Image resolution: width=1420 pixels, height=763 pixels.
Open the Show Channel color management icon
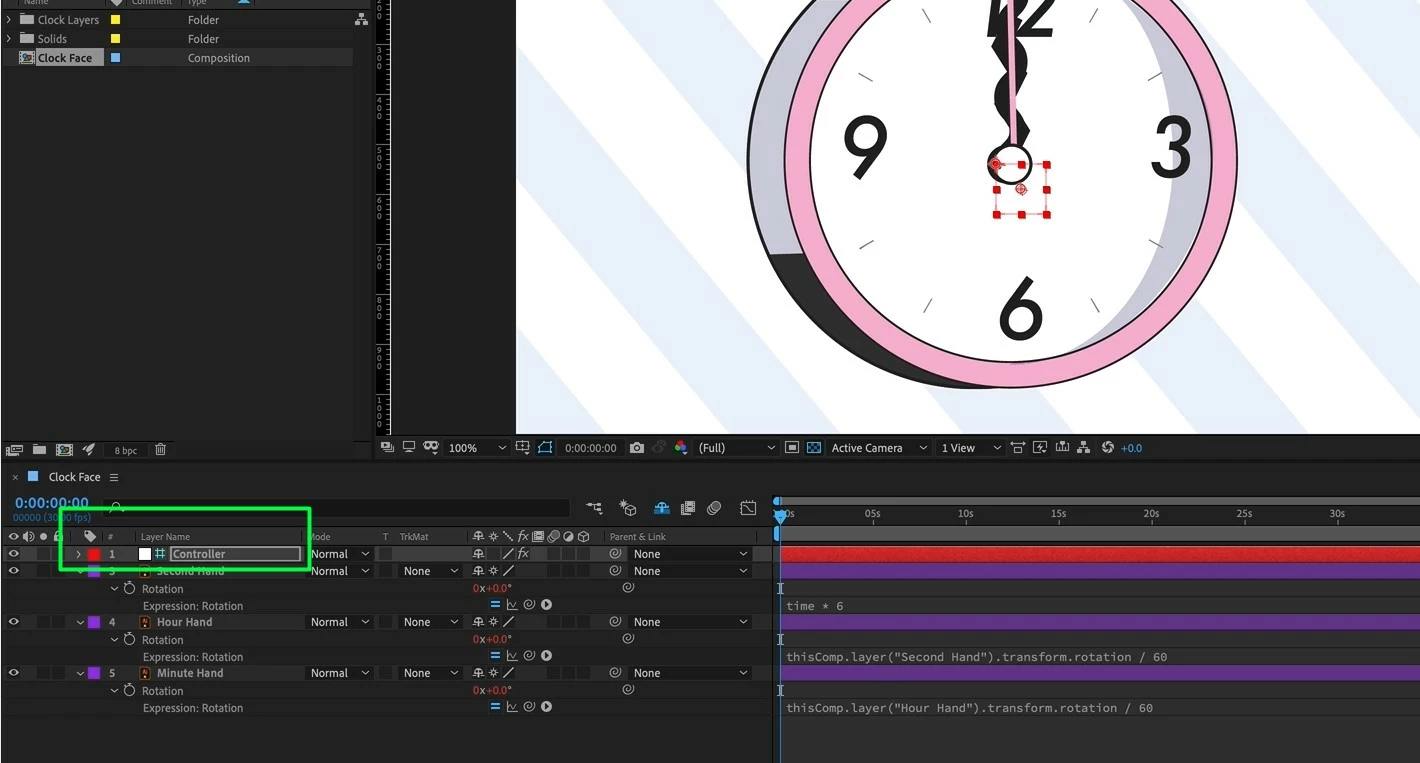point(681,448)
